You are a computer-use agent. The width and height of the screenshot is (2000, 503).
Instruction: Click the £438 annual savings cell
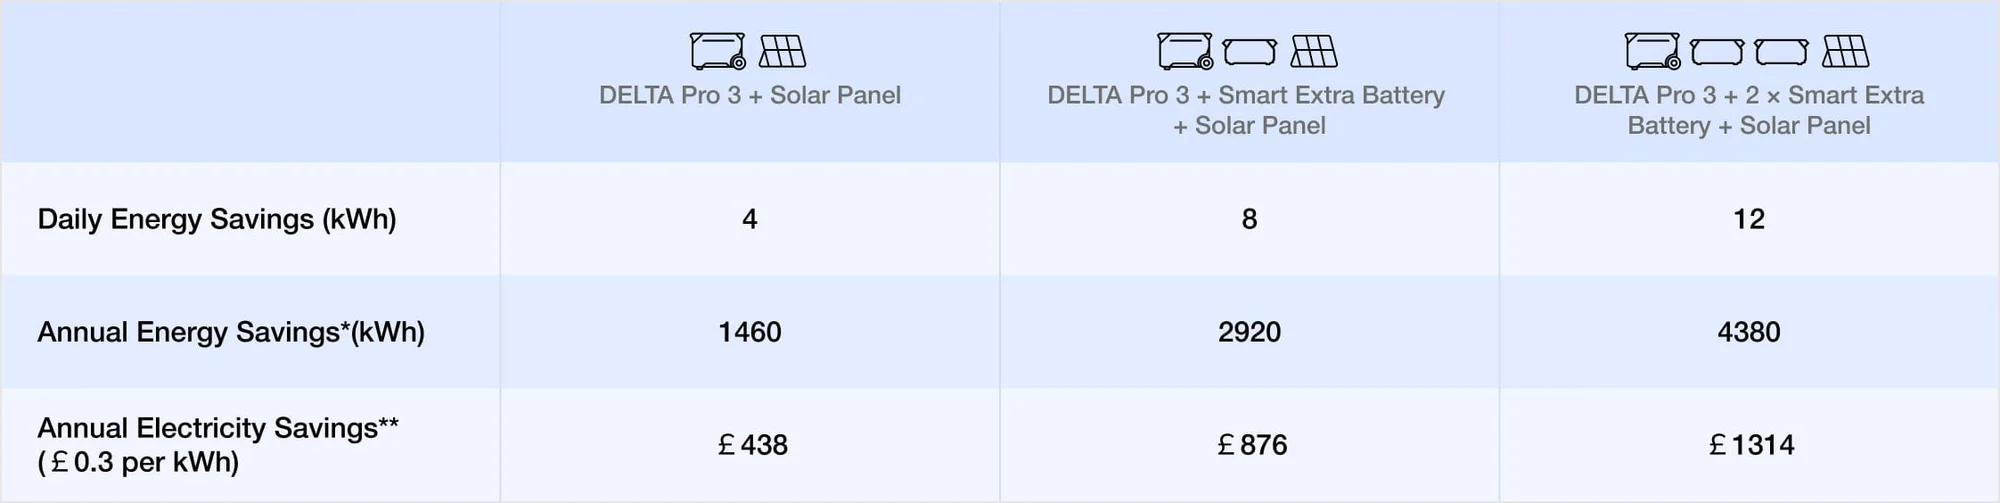click(x=753, y=445)
